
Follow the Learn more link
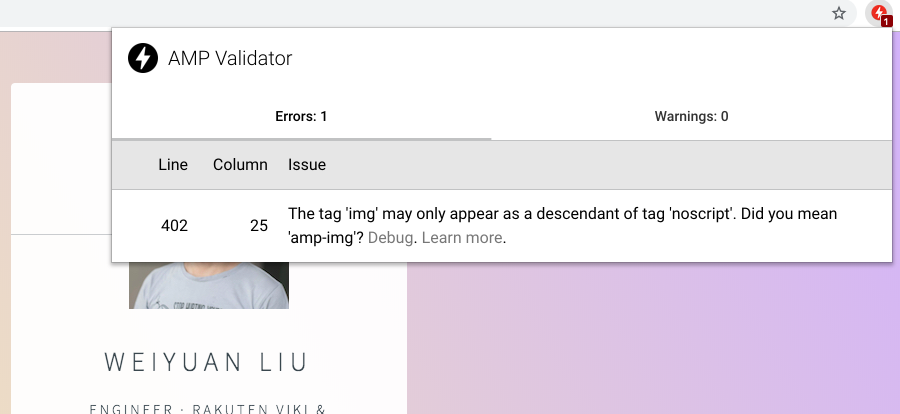(x=461, y=238)
